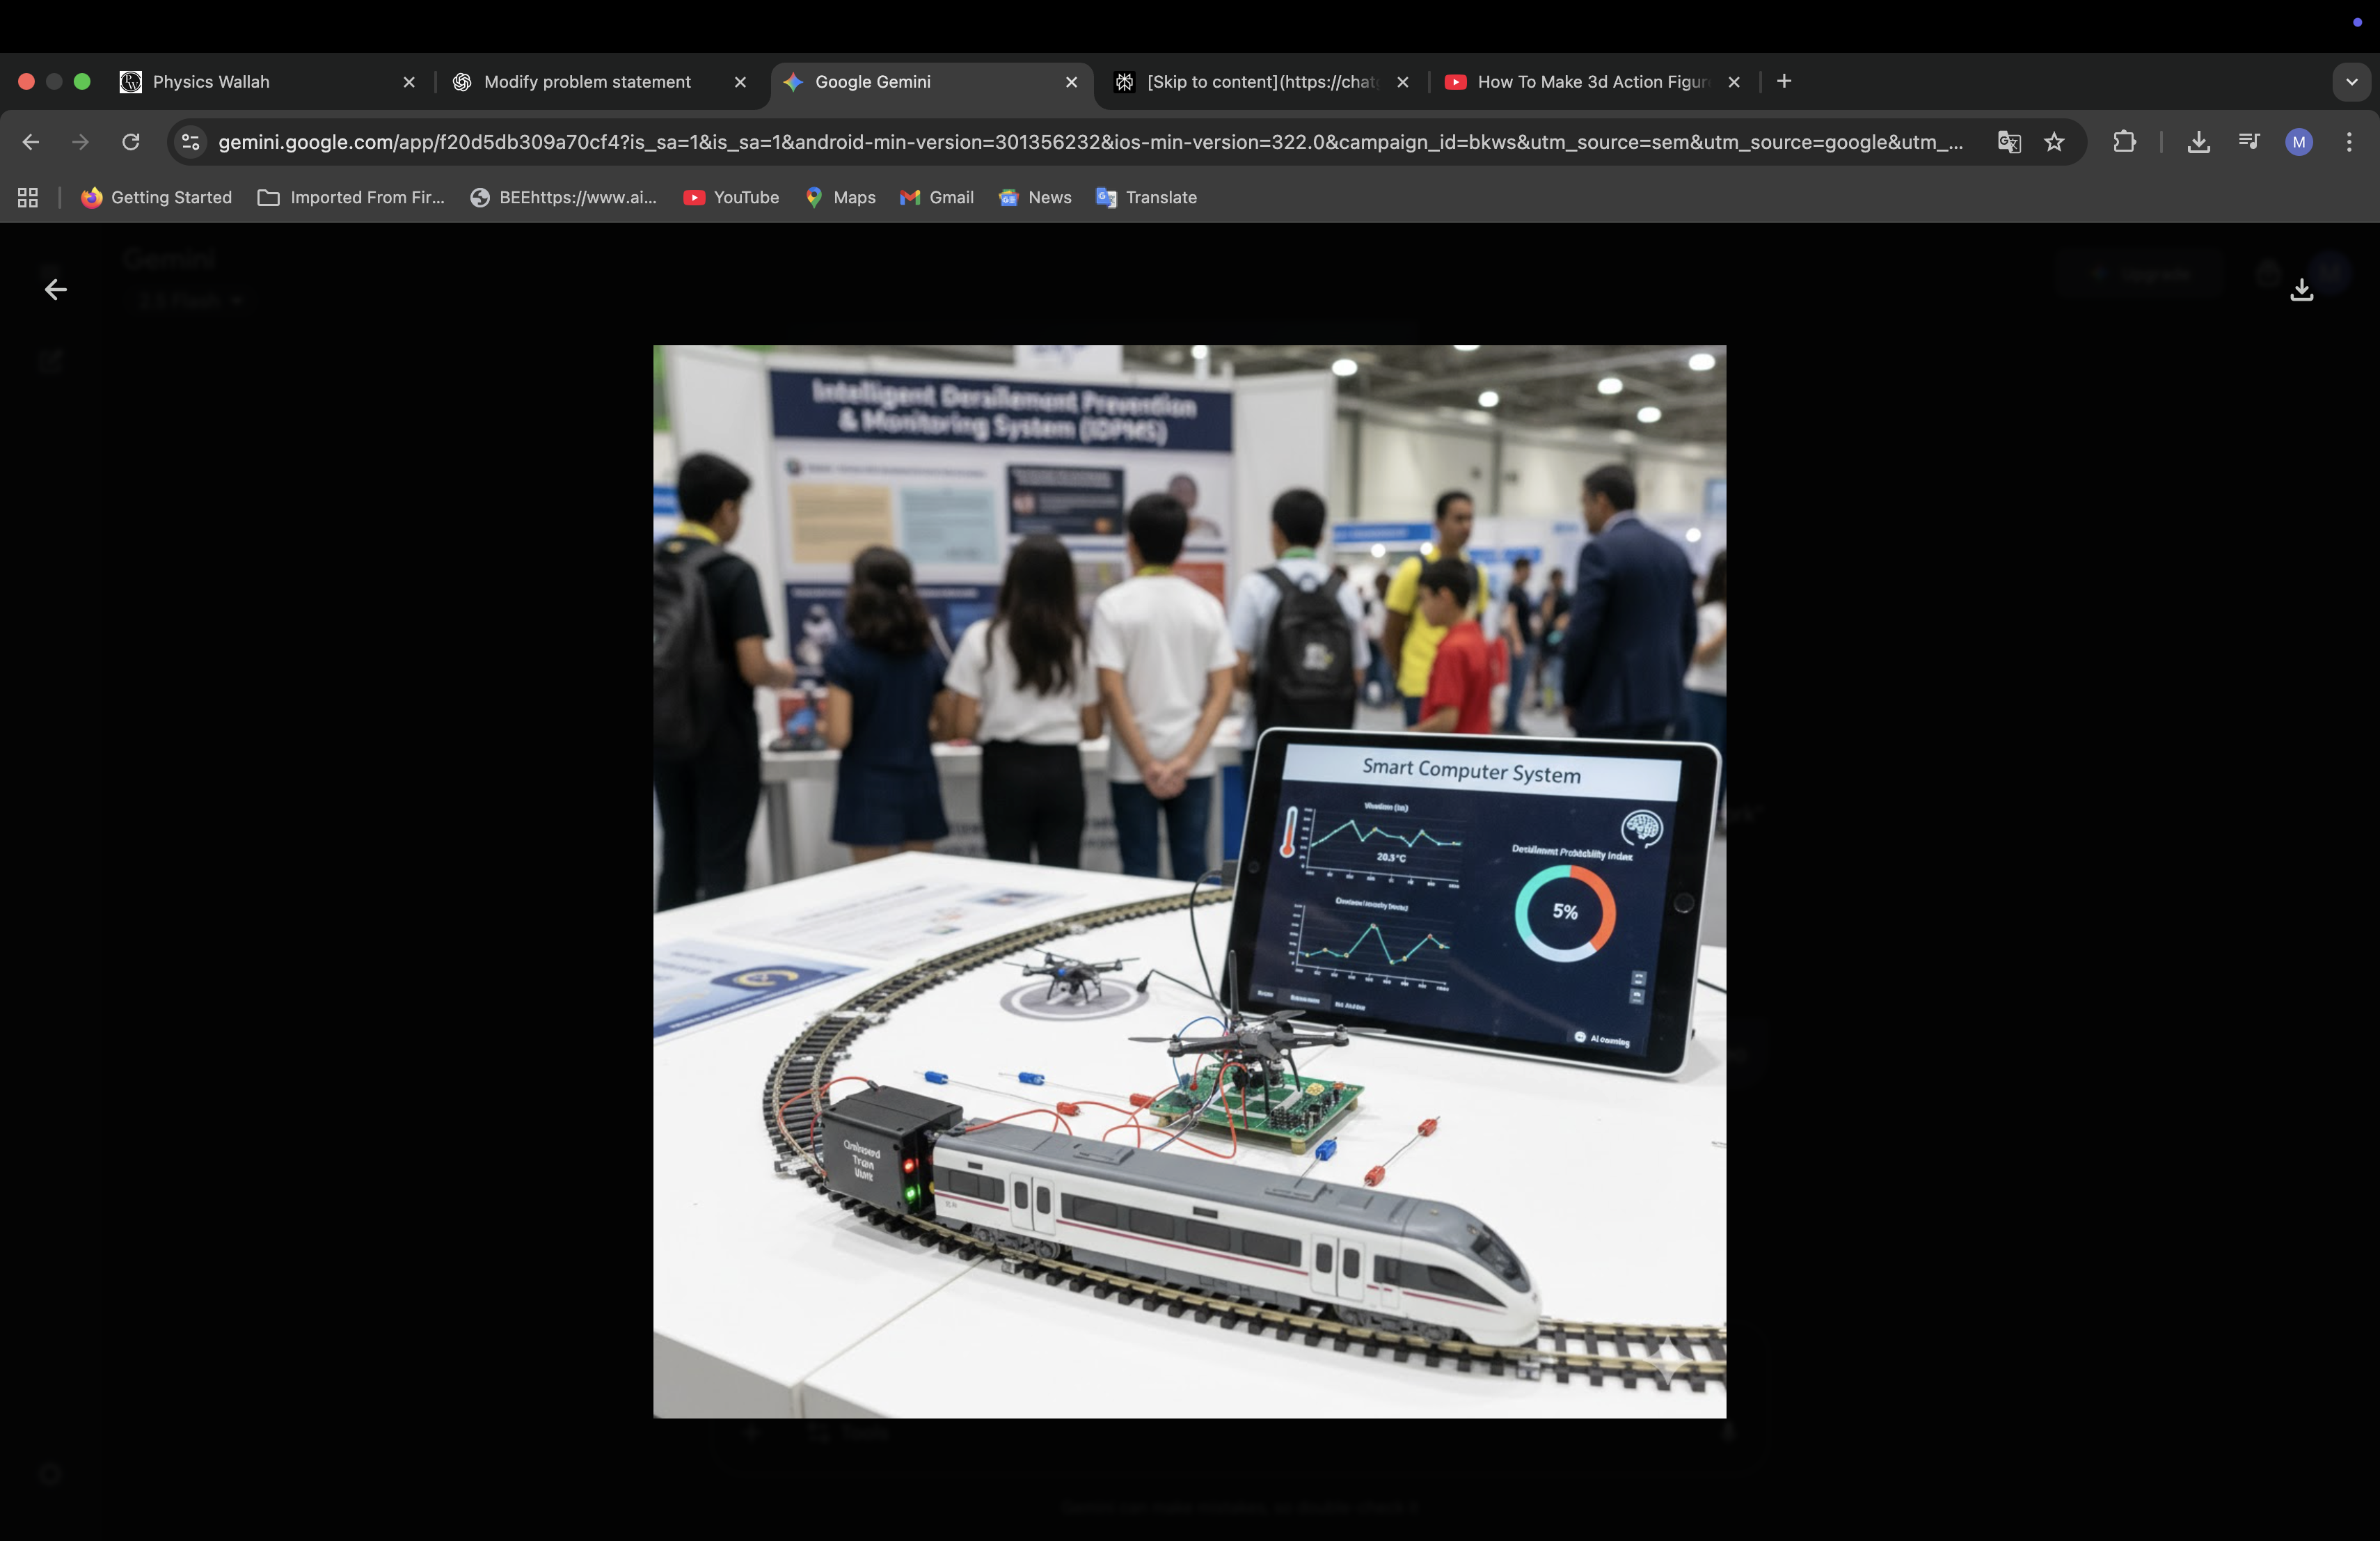Image resolution: width=2380 pixels, height=1541 pixels.
Task: Bookmark this page with star icon
Action: [x=2054, y=142]
